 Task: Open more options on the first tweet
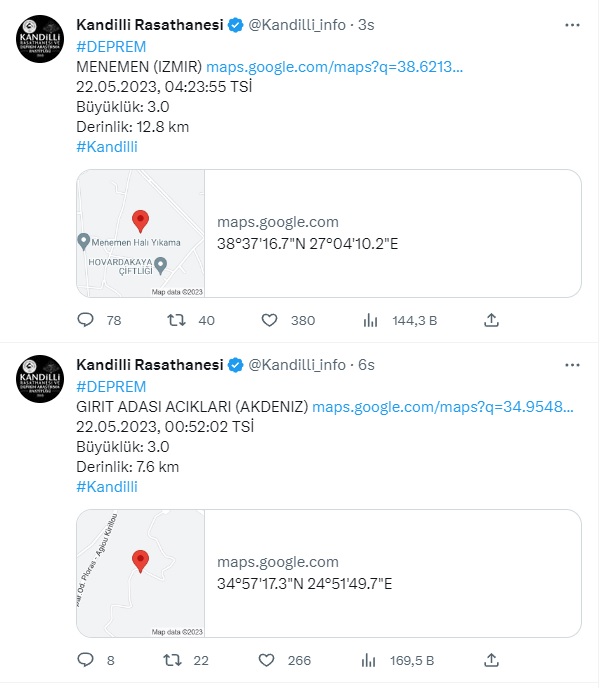click(x=570, y=24)
